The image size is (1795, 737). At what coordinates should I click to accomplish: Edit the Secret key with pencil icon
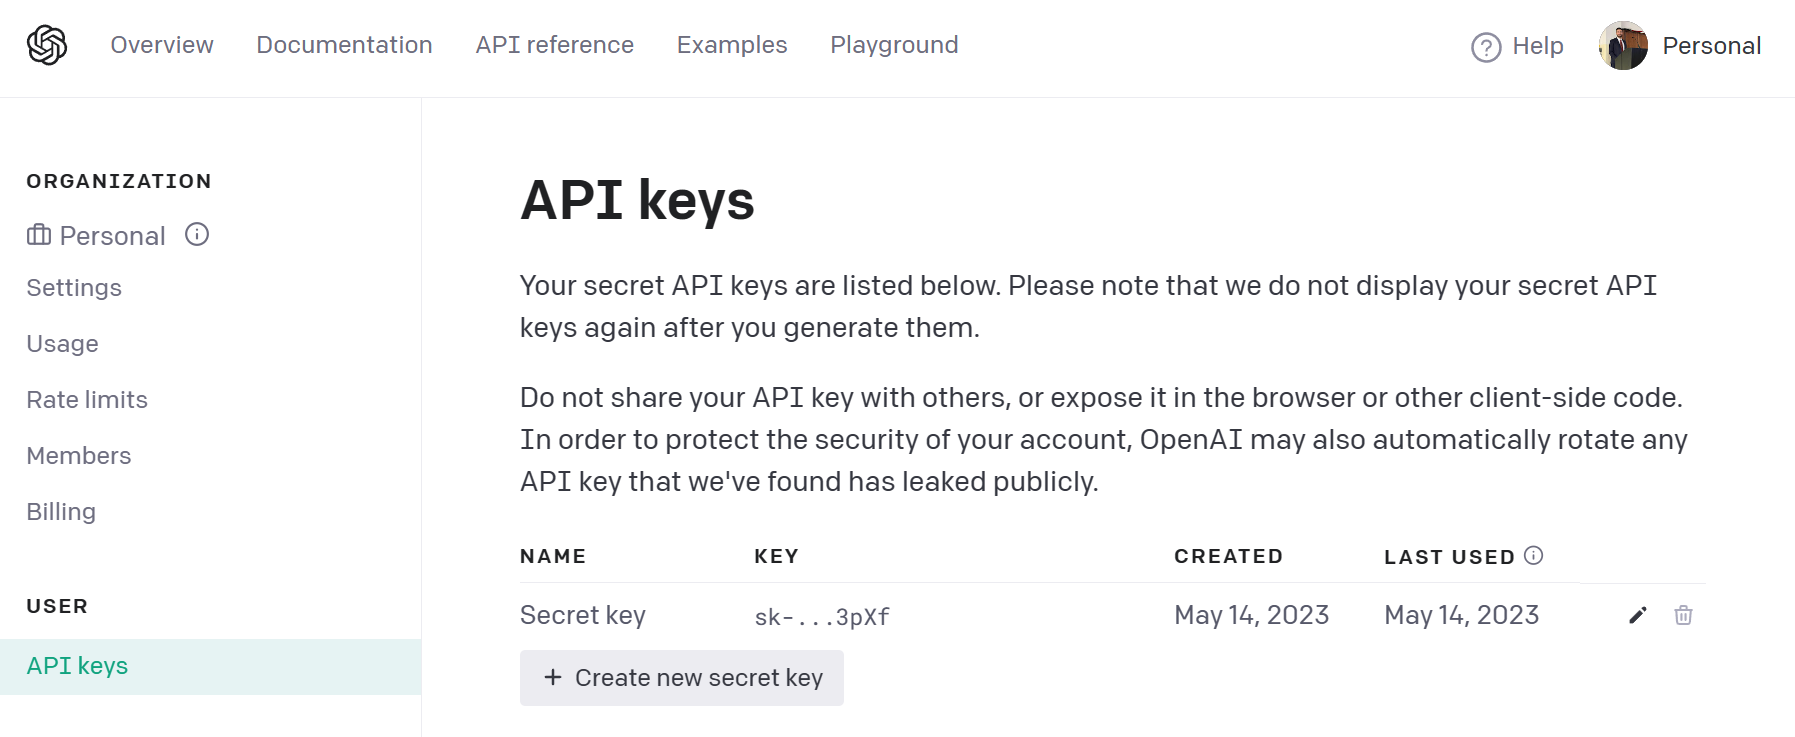click(x=1637, y=615)
